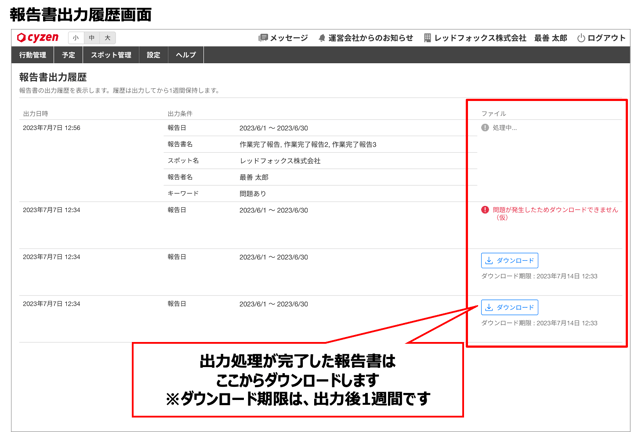Click the 報告書出力履歴 heading
The width and height of the screenshot is (631, 432).
tap(53, 77)
